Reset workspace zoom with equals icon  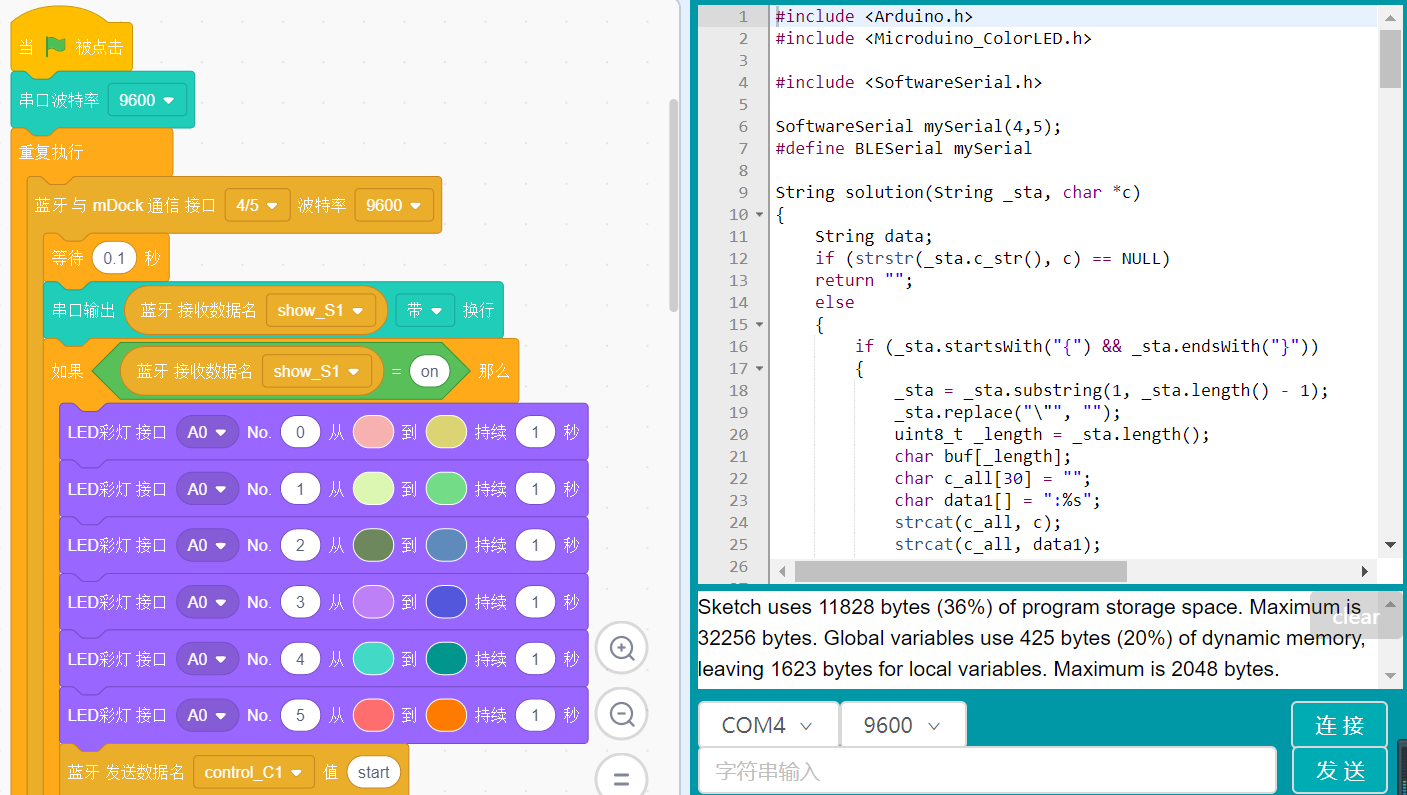[x=622, y=779]
